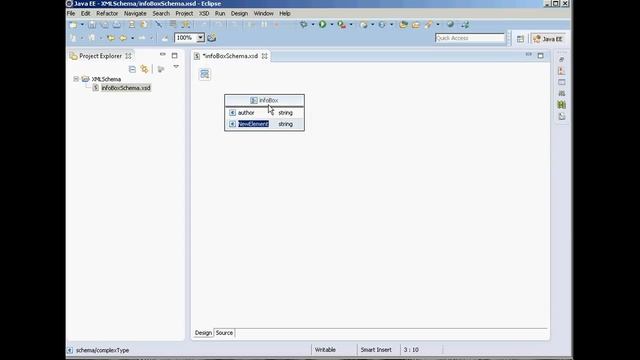Minimize the Project Explorer panel
The width and height of the screenshot is (640, 360).
(163, 55)
